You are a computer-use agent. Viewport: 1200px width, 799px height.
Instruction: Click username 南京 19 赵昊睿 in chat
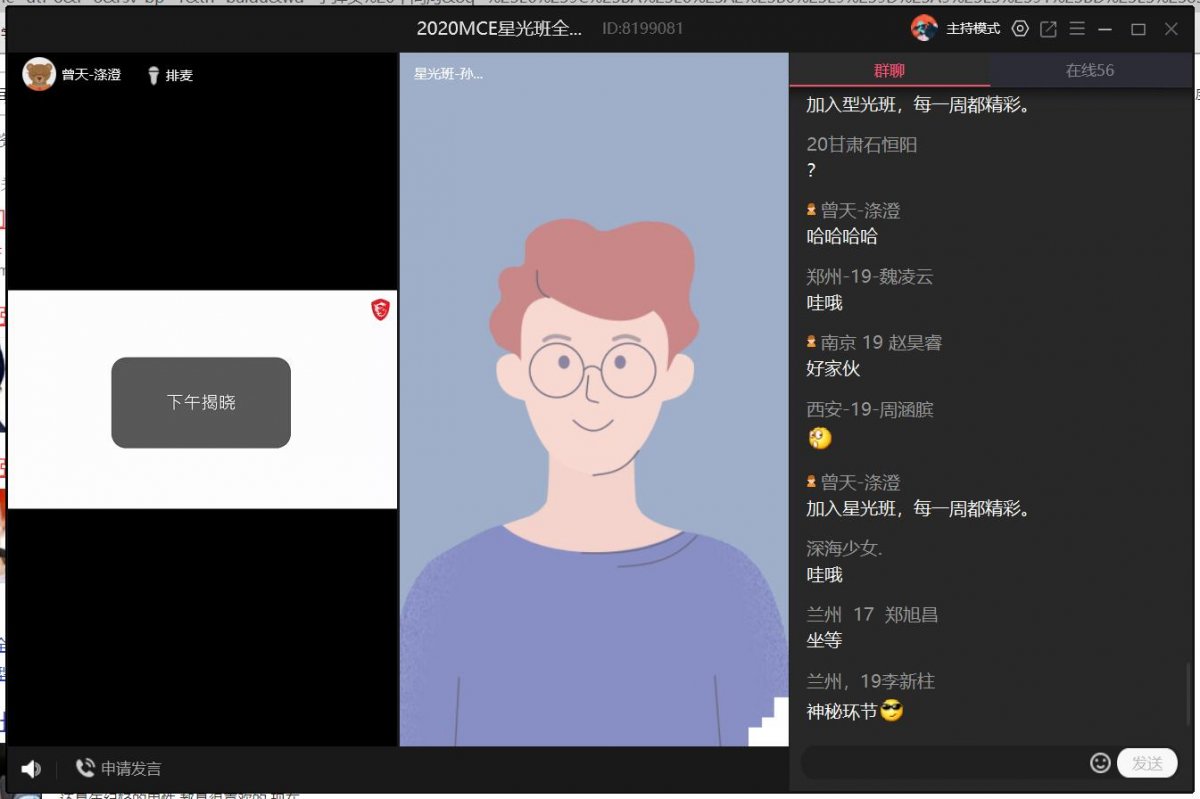[881, 342]
